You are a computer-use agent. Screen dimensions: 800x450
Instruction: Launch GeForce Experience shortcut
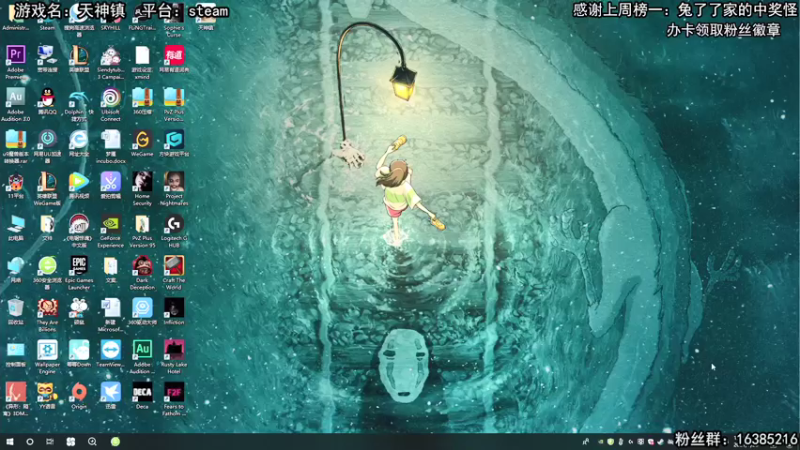click(x=110, y=224)
